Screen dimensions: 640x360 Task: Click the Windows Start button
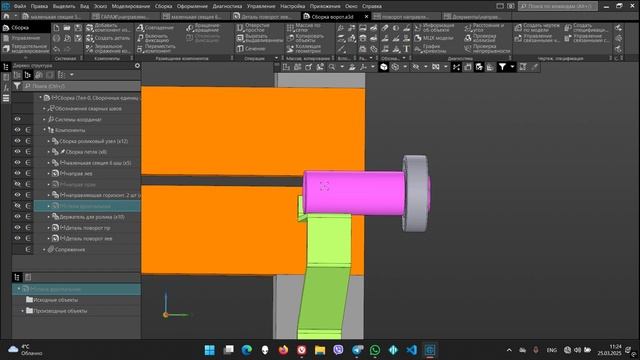pos(210,350)
